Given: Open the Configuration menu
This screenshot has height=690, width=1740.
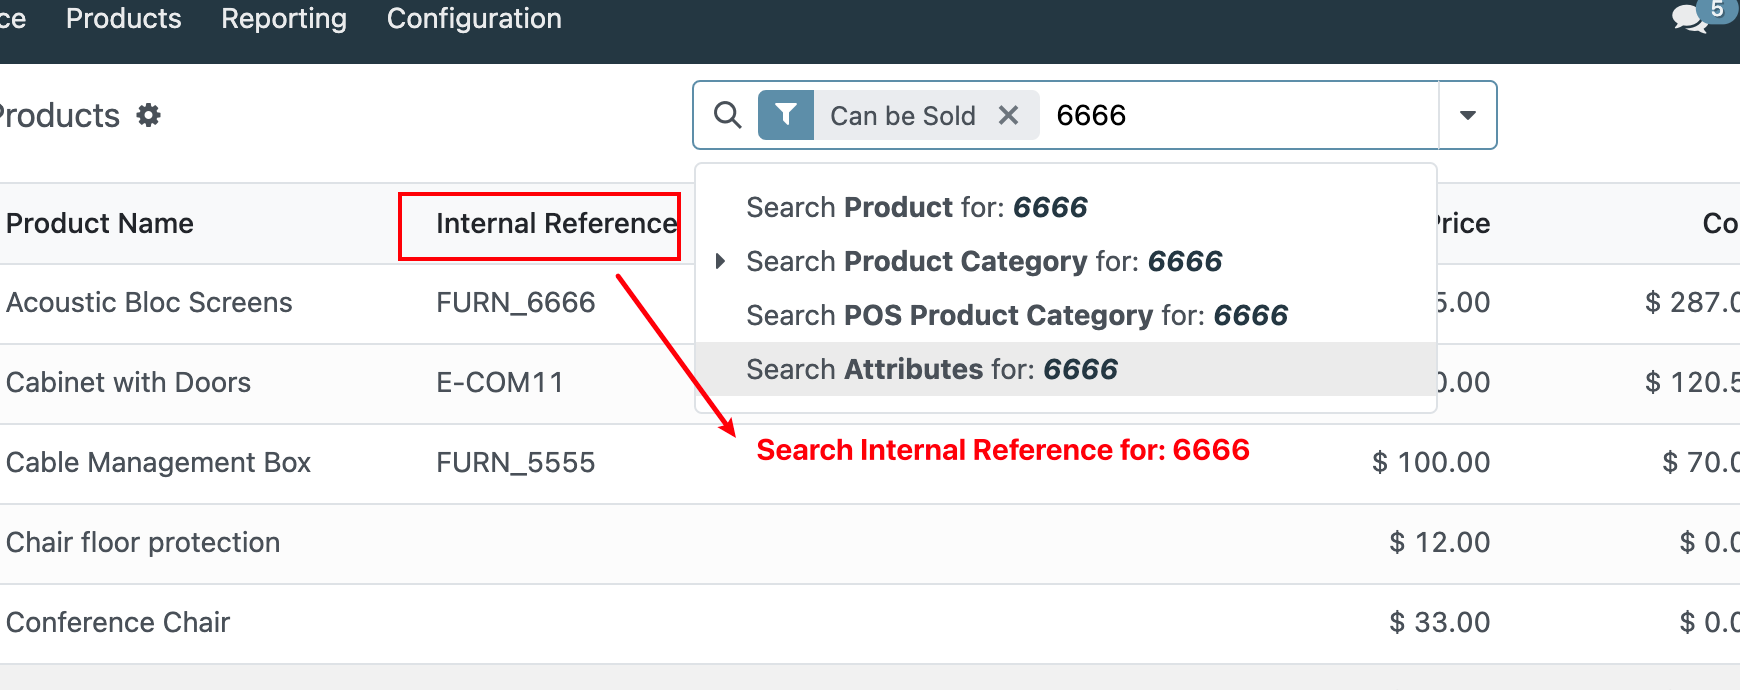Looking at the screenshot, I should [x=474, y=19].
